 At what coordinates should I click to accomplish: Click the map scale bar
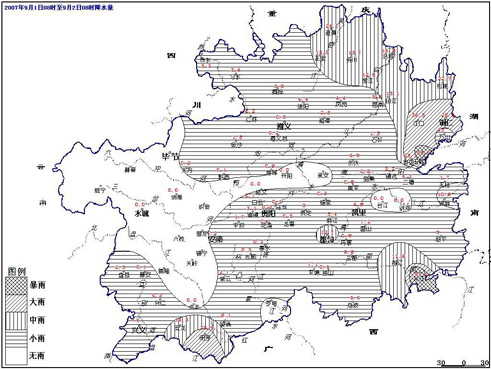tap(464, 363)
